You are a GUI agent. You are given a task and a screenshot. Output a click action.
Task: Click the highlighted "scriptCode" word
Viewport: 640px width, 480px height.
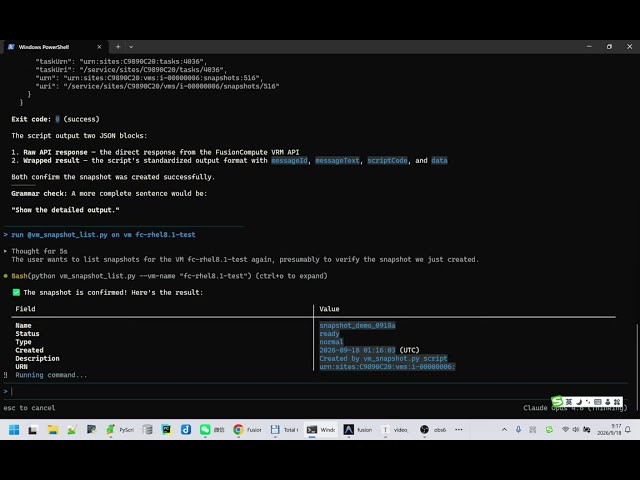pos(387,160)
